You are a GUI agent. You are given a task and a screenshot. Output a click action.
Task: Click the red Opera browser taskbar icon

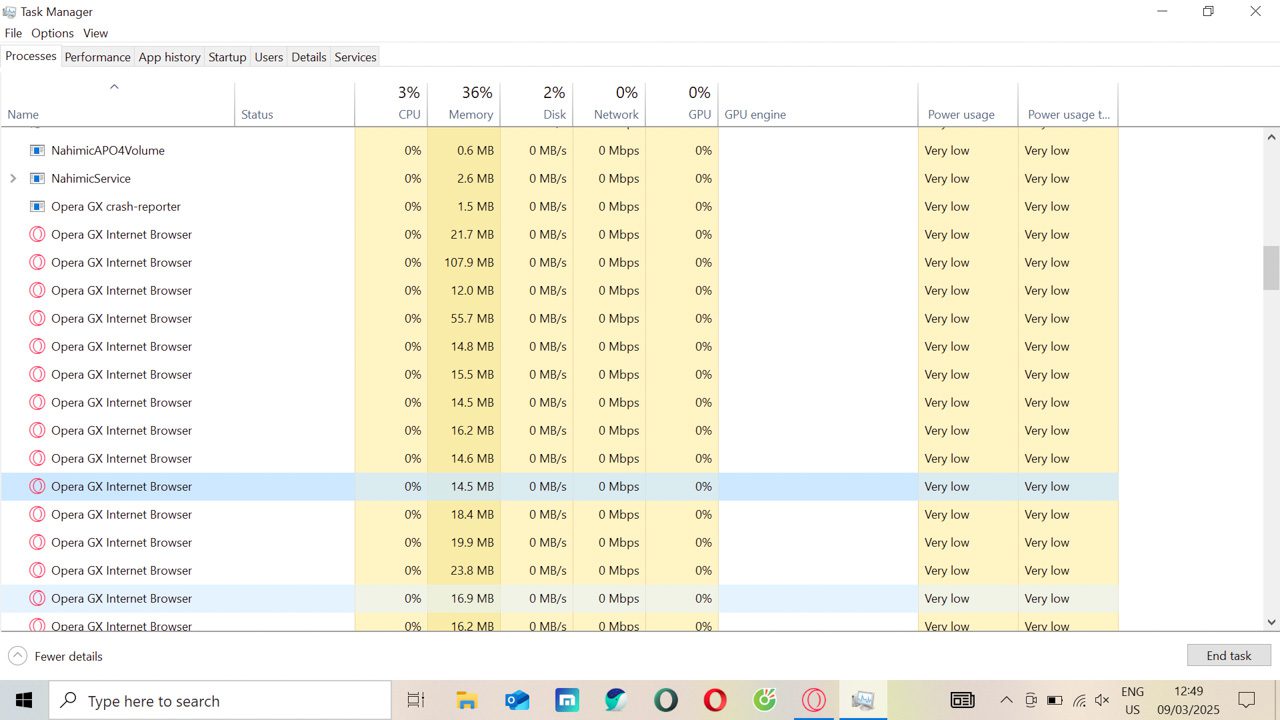click(715, 700)
